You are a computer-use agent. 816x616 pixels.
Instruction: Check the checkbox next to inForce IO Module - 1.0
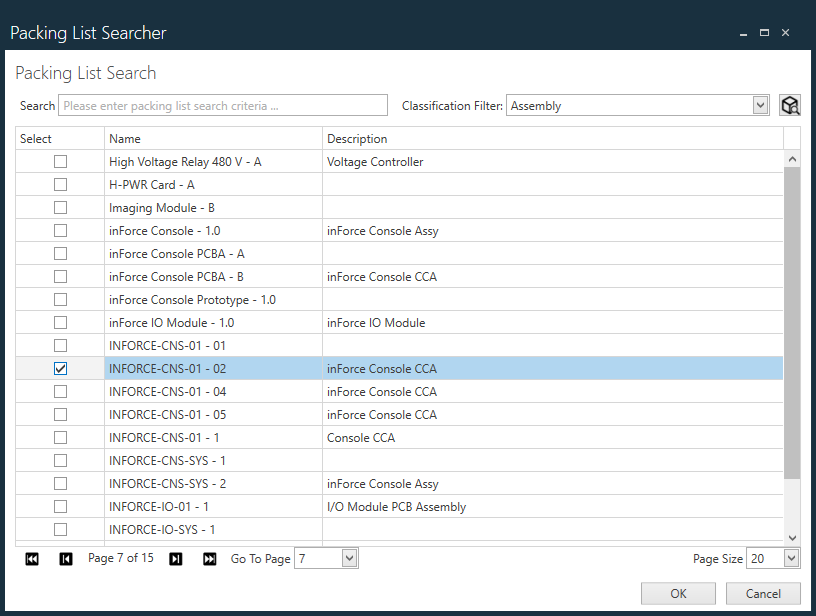[x=60, y=322]
